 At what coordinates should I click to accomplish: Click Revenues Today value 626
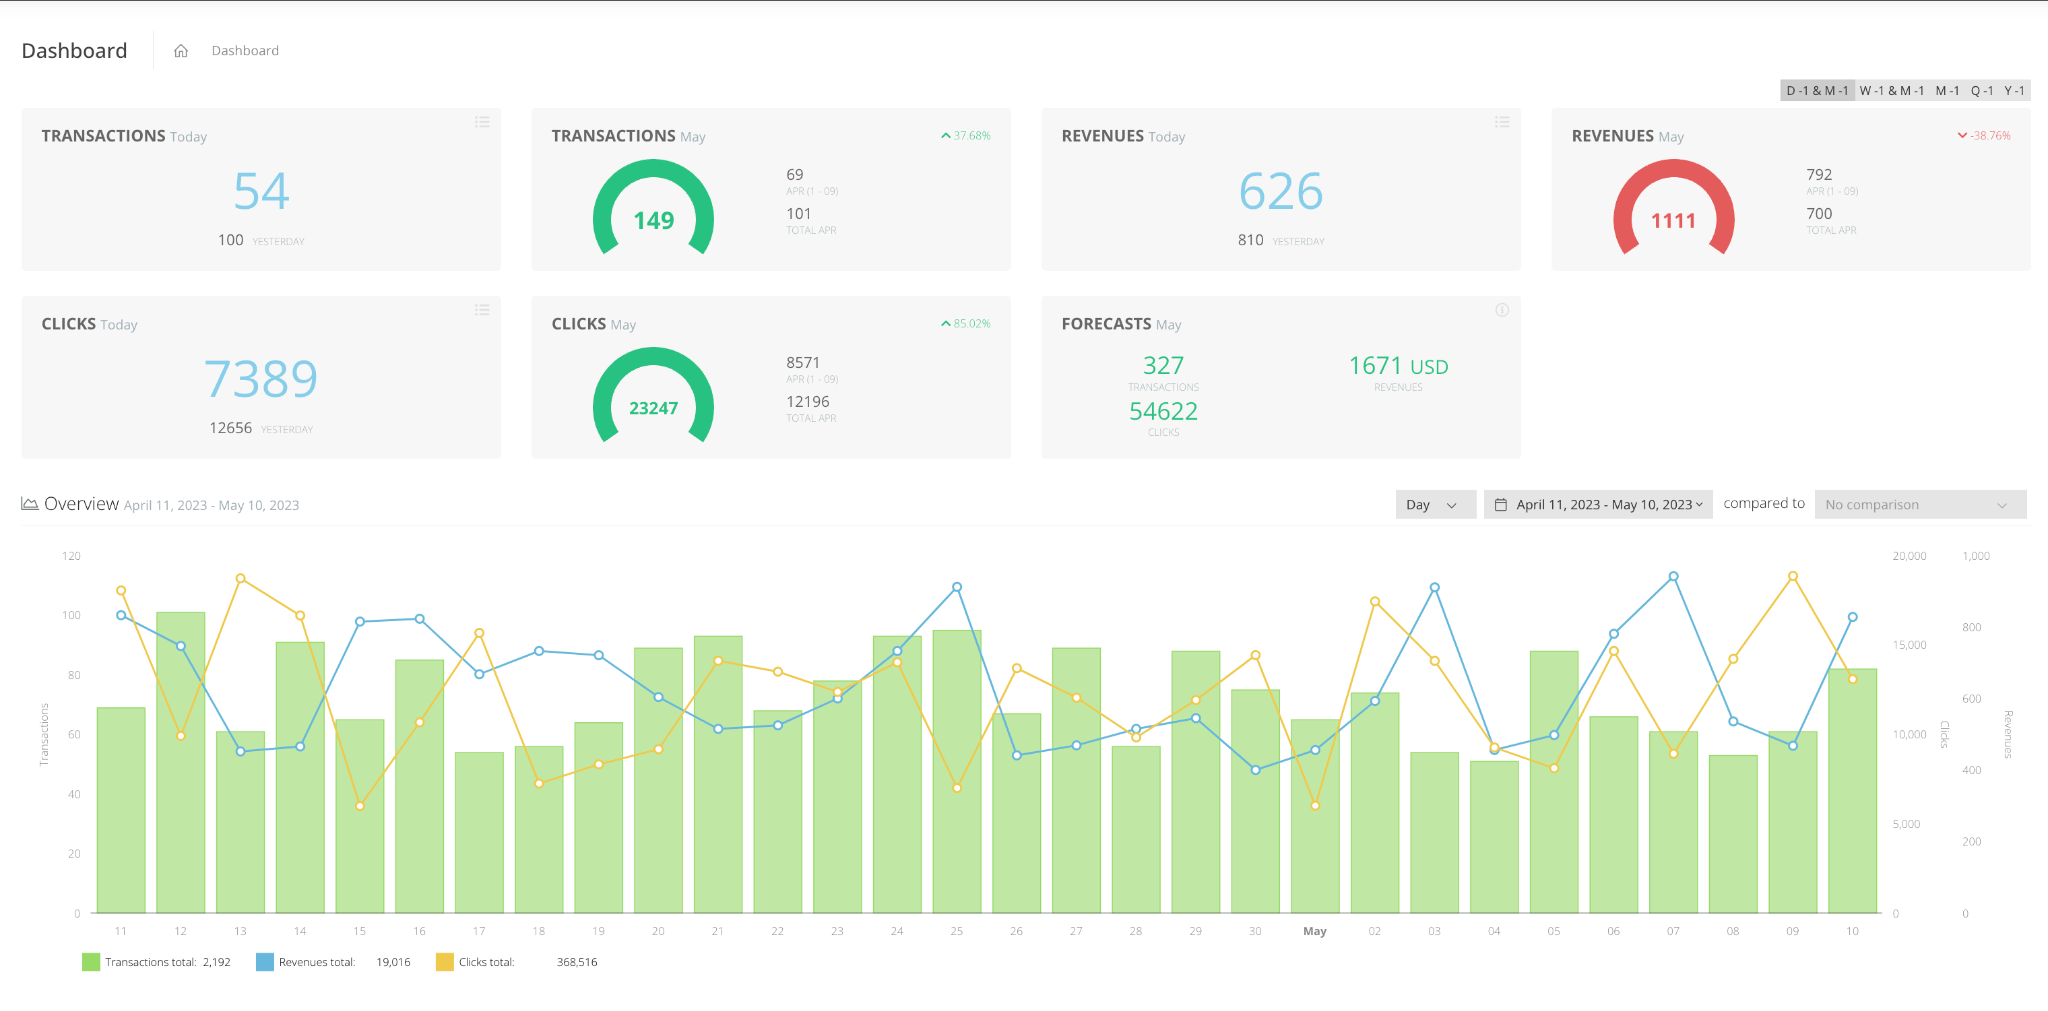click(x=1281, y=191)
